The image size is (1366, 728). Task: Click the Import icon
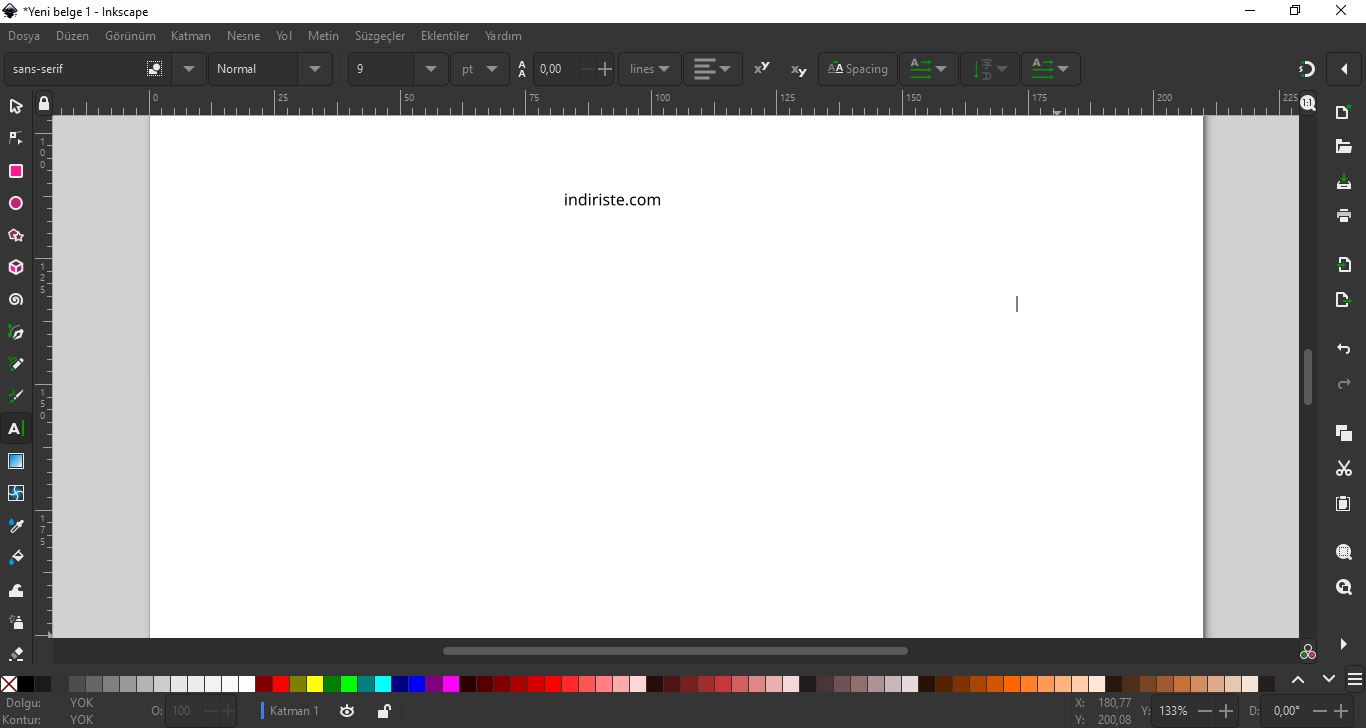pos(1344,265)
